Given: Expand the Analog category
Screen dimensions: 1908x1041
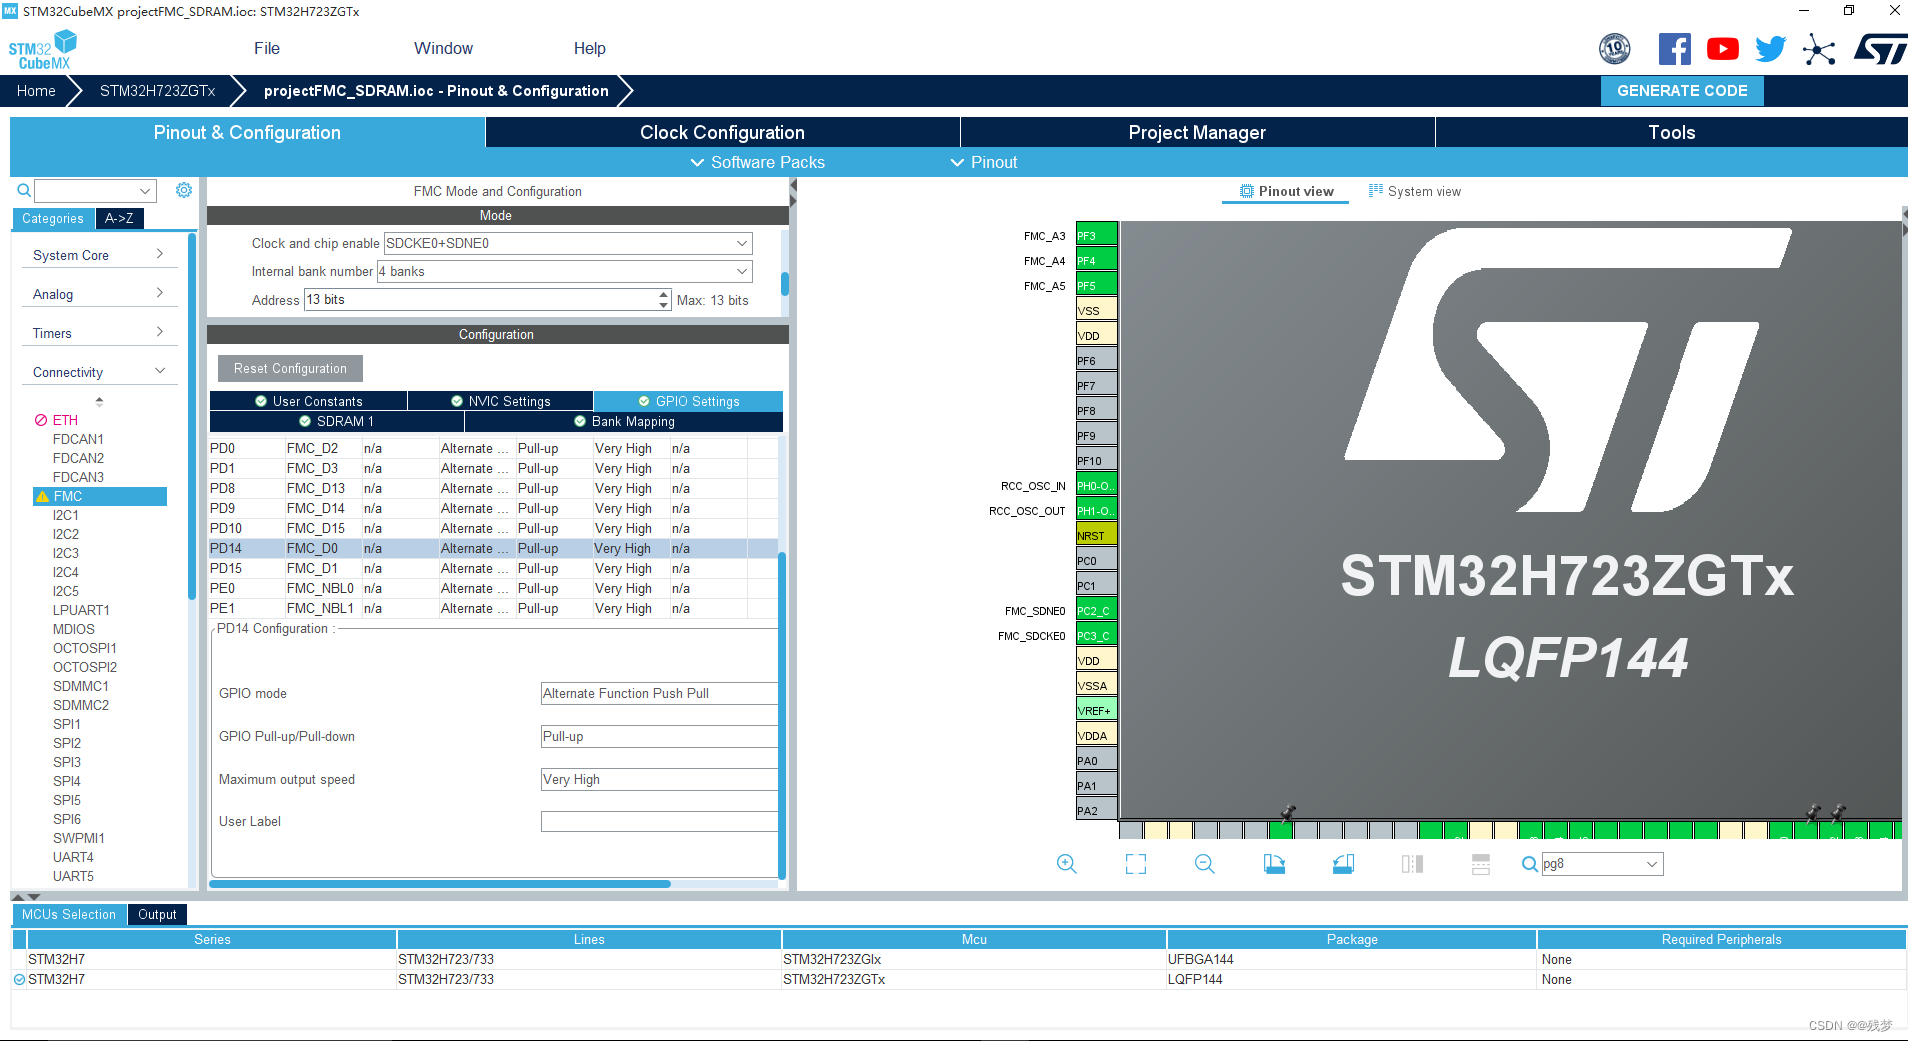Looking at the screenshot, I should click(98, 294).
